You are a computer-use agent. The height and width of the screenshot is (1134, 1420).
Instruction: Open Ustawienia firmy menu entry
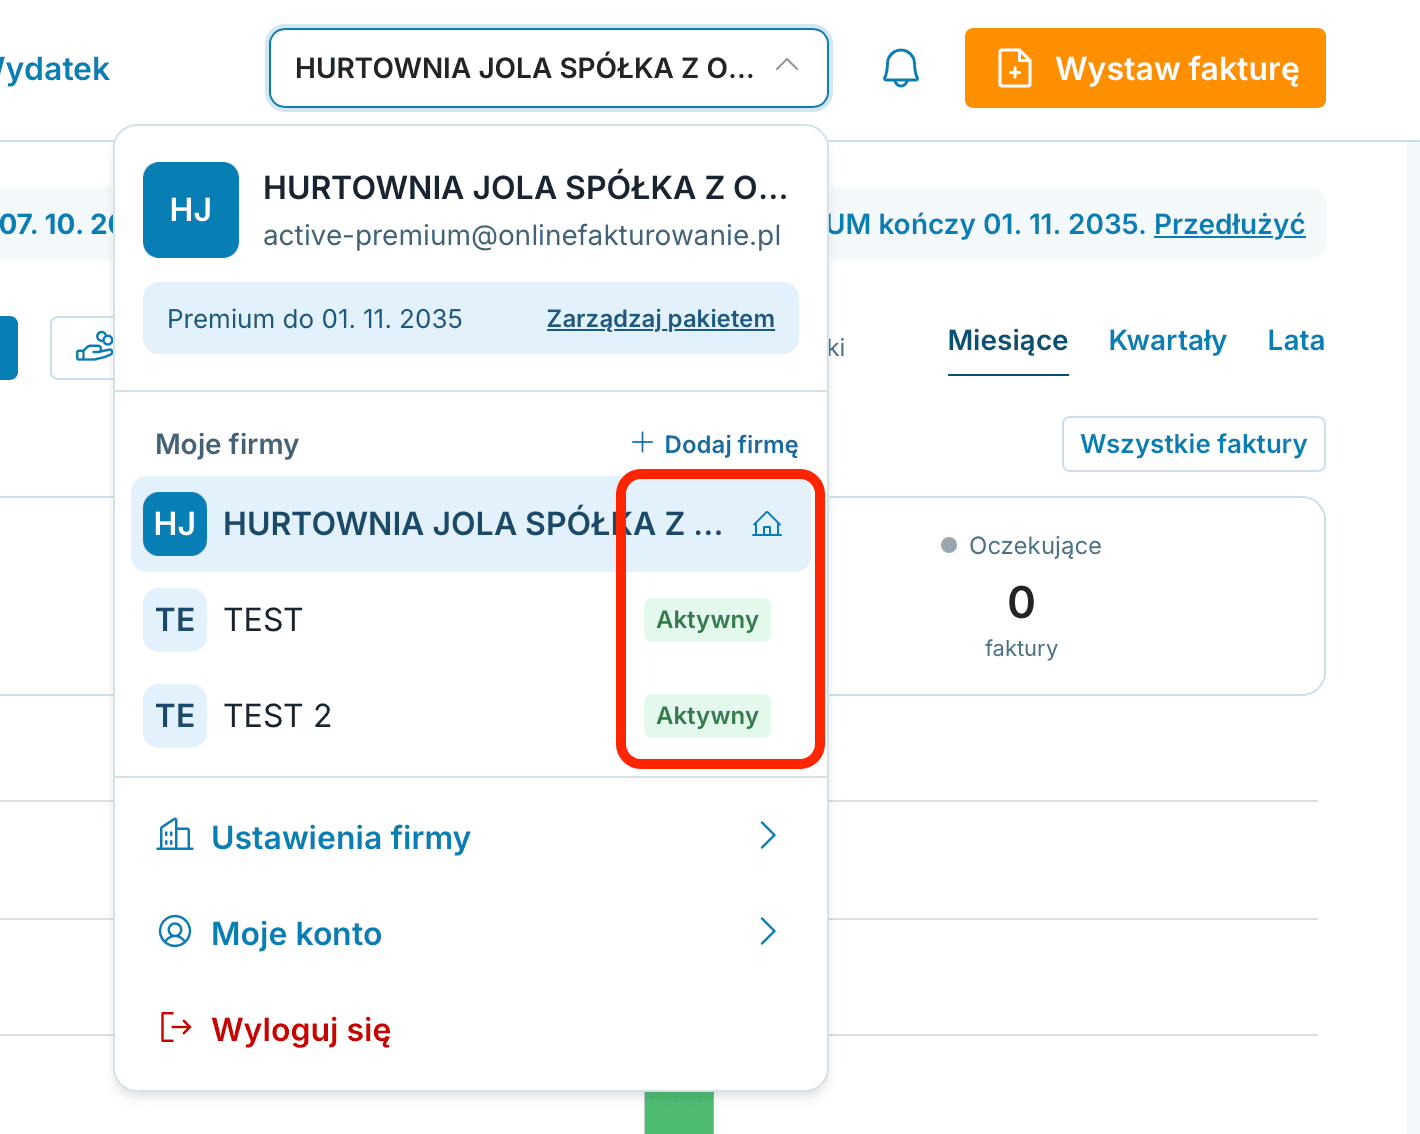click(471, 836)
